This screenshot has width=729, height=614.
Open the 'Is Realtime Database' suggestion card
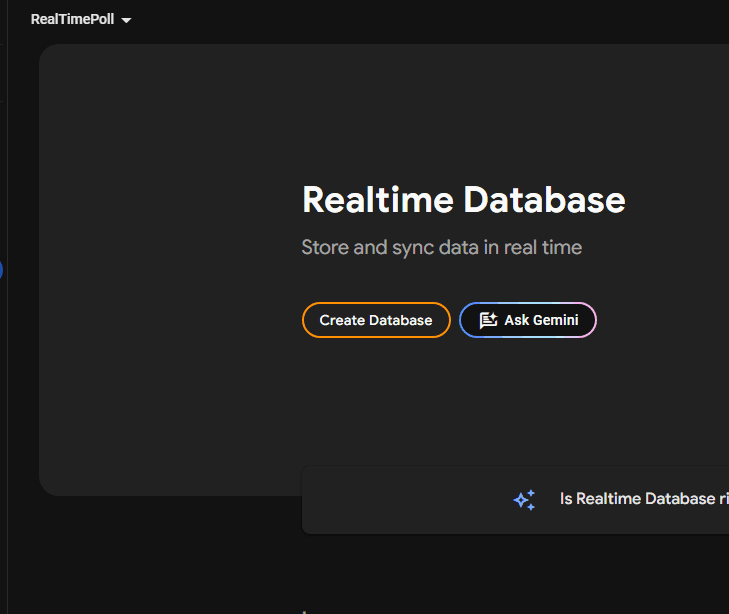coord(516,500)
